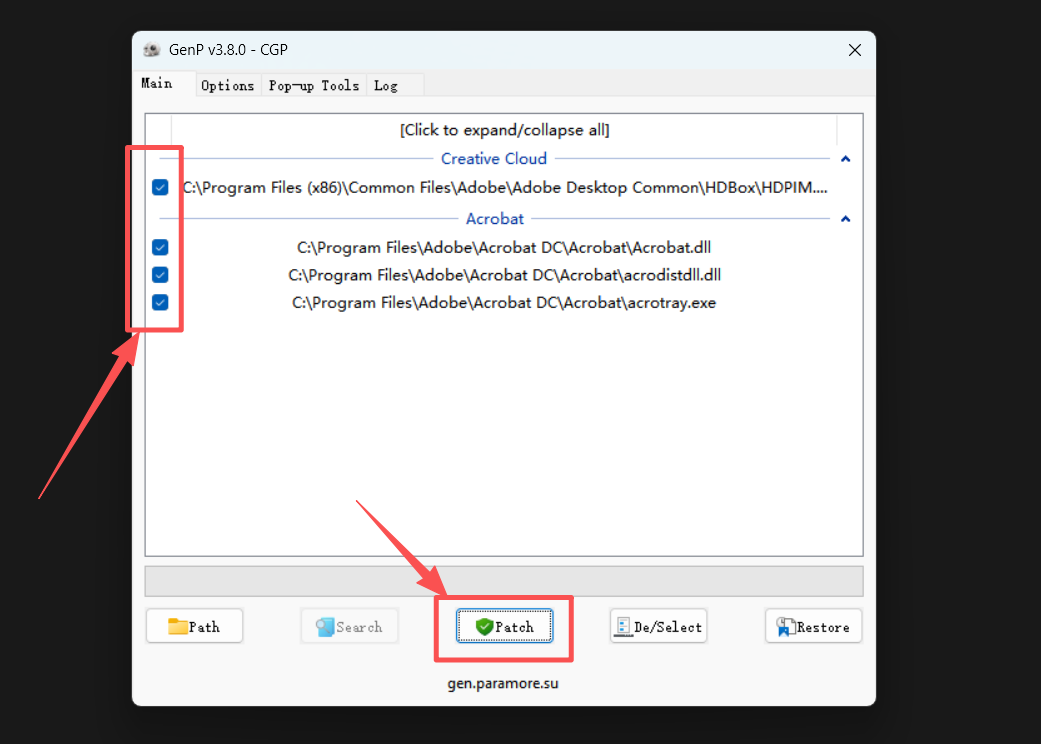Viewport: 1041px width, 744px height.
Task: Click the restore icon on Restore button
Action: point(785,627)
